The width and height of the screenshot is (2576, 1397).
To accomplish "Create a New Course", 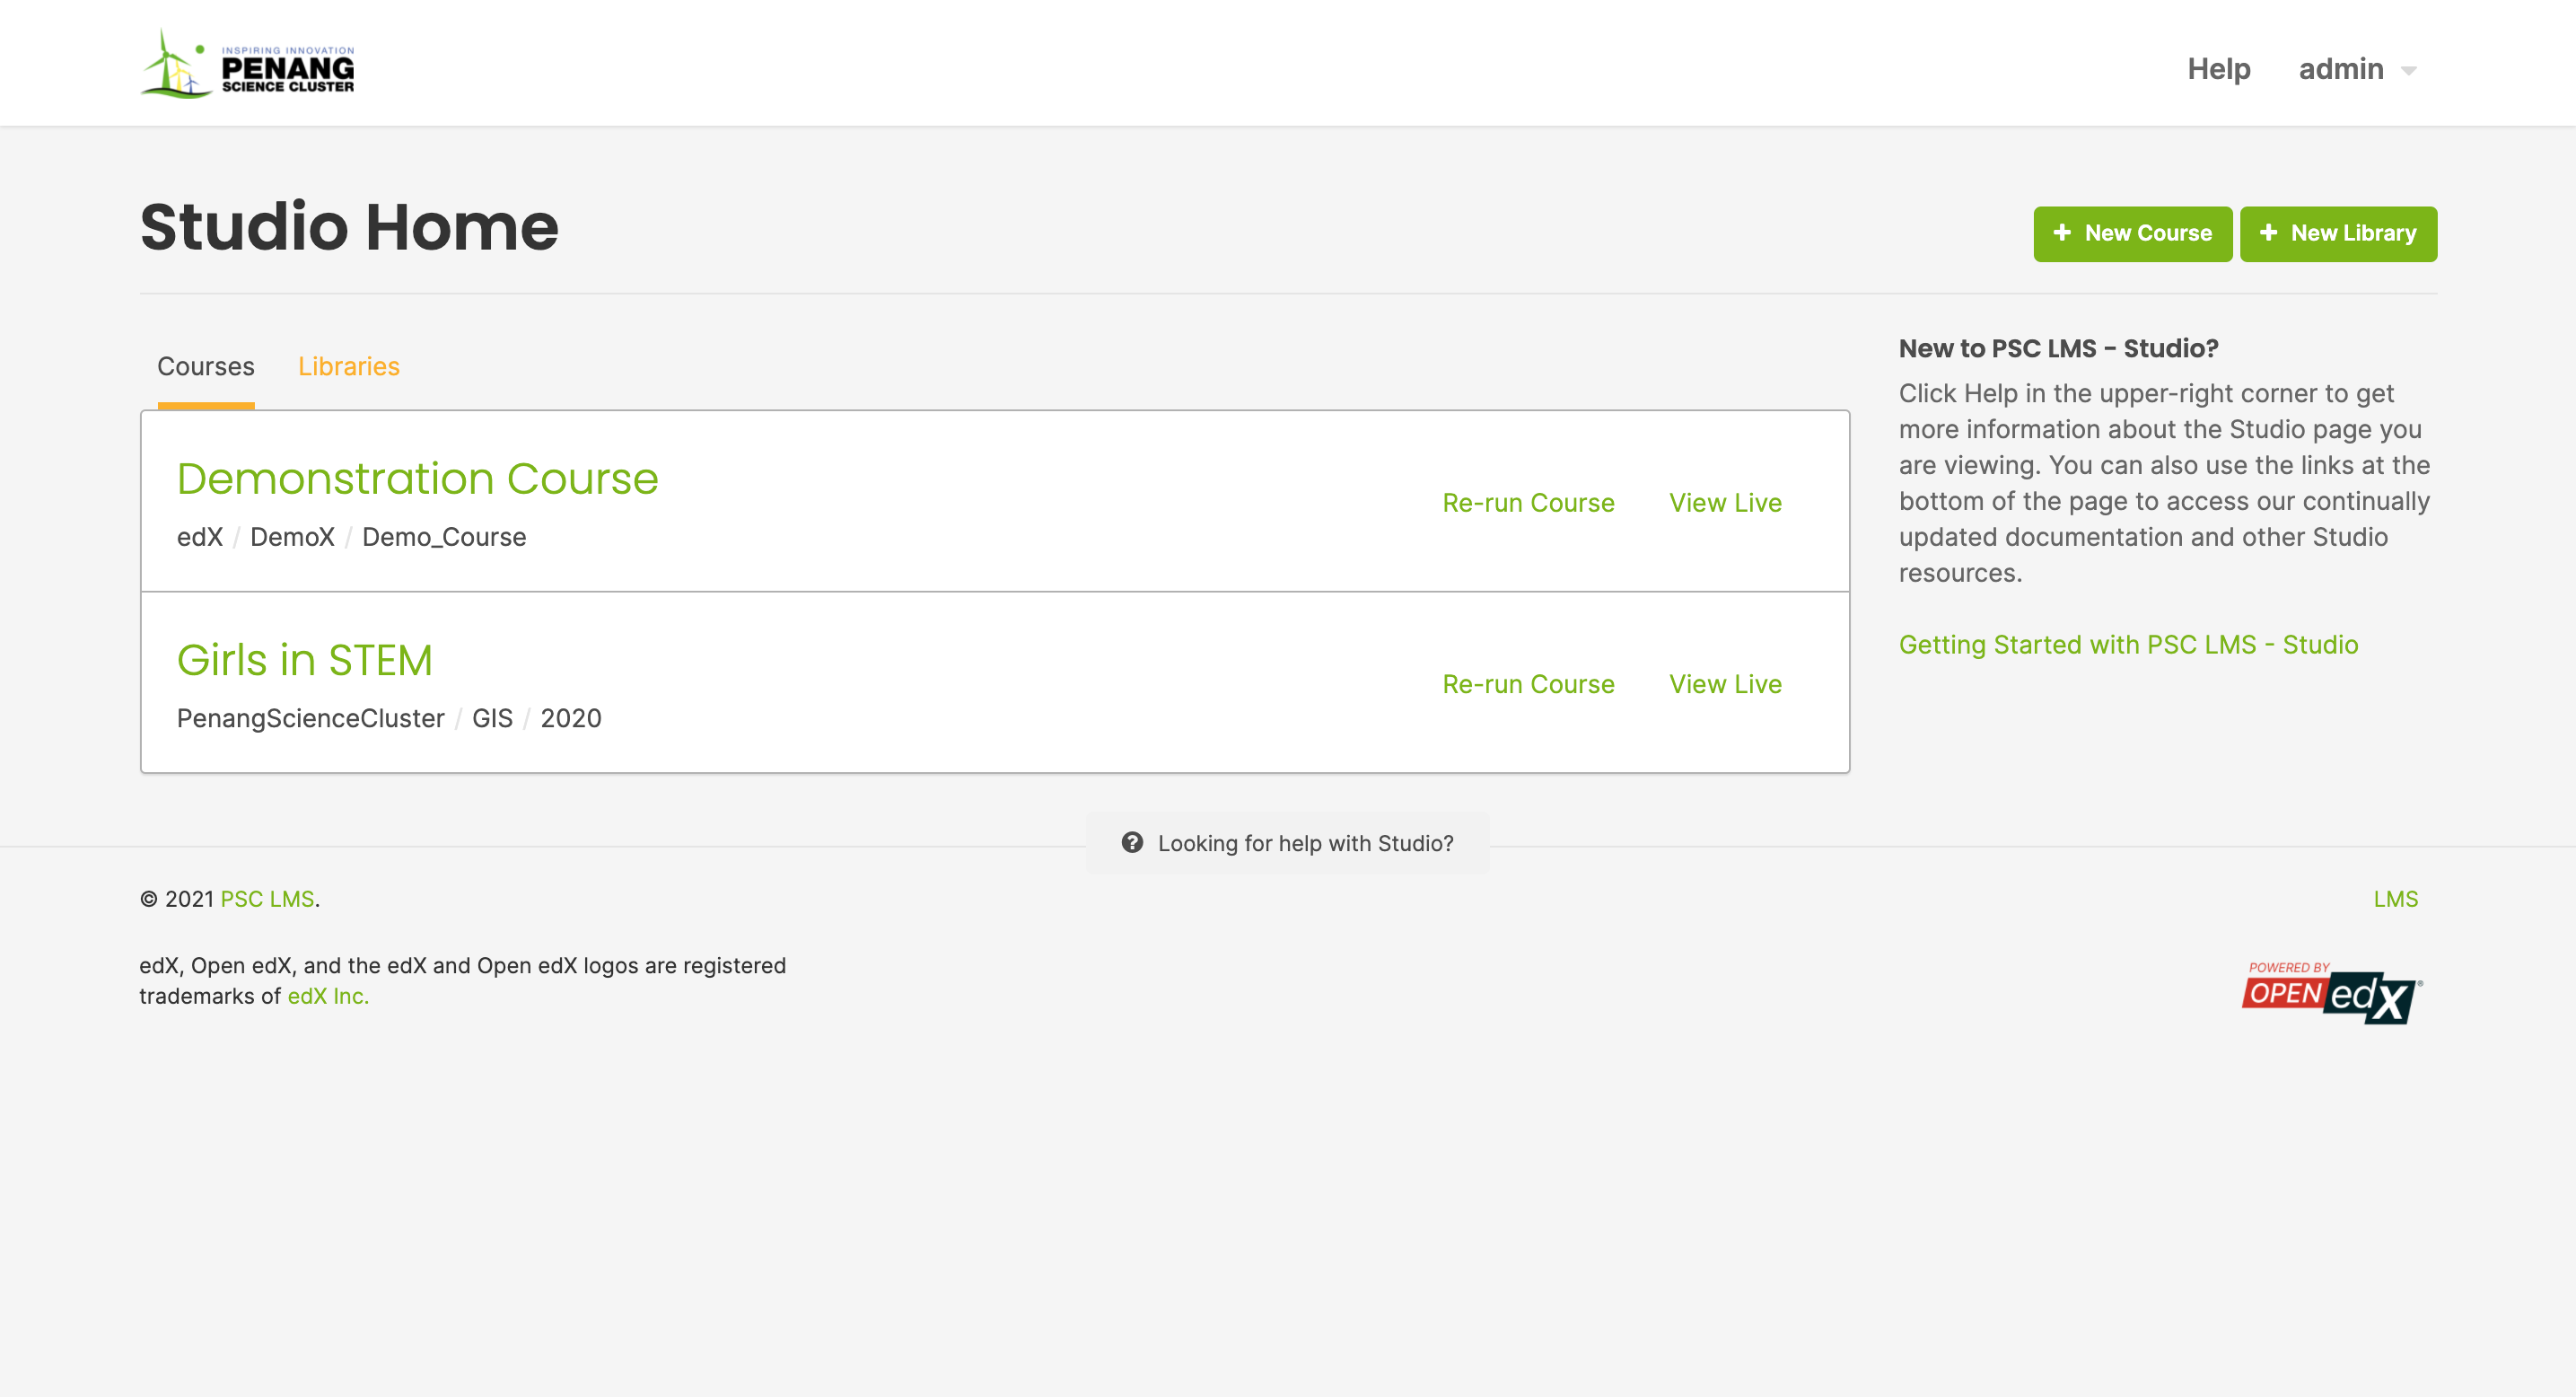I will click(2132, 233).
